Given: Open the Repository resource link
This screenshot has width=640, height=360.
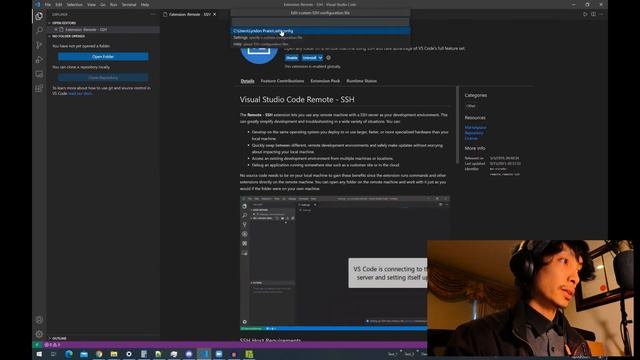Looking at the screenshot, I should [x=474, y=133].
